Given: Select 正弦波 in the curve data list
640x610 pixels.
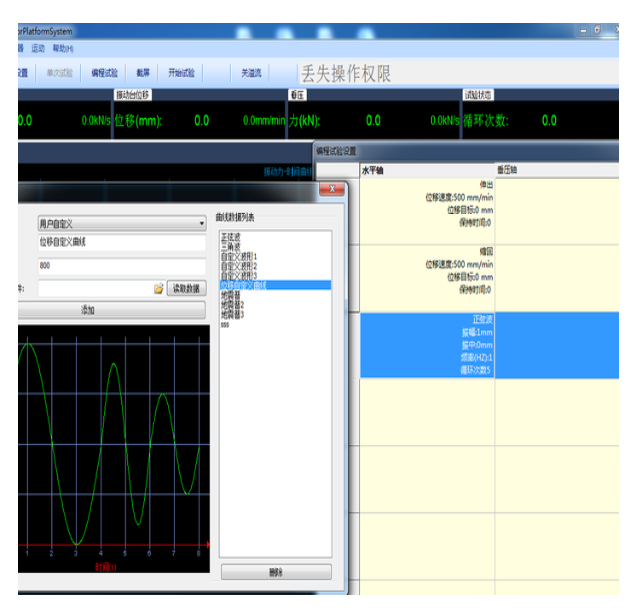Looking at the screenshot, I should coord(230,236).
